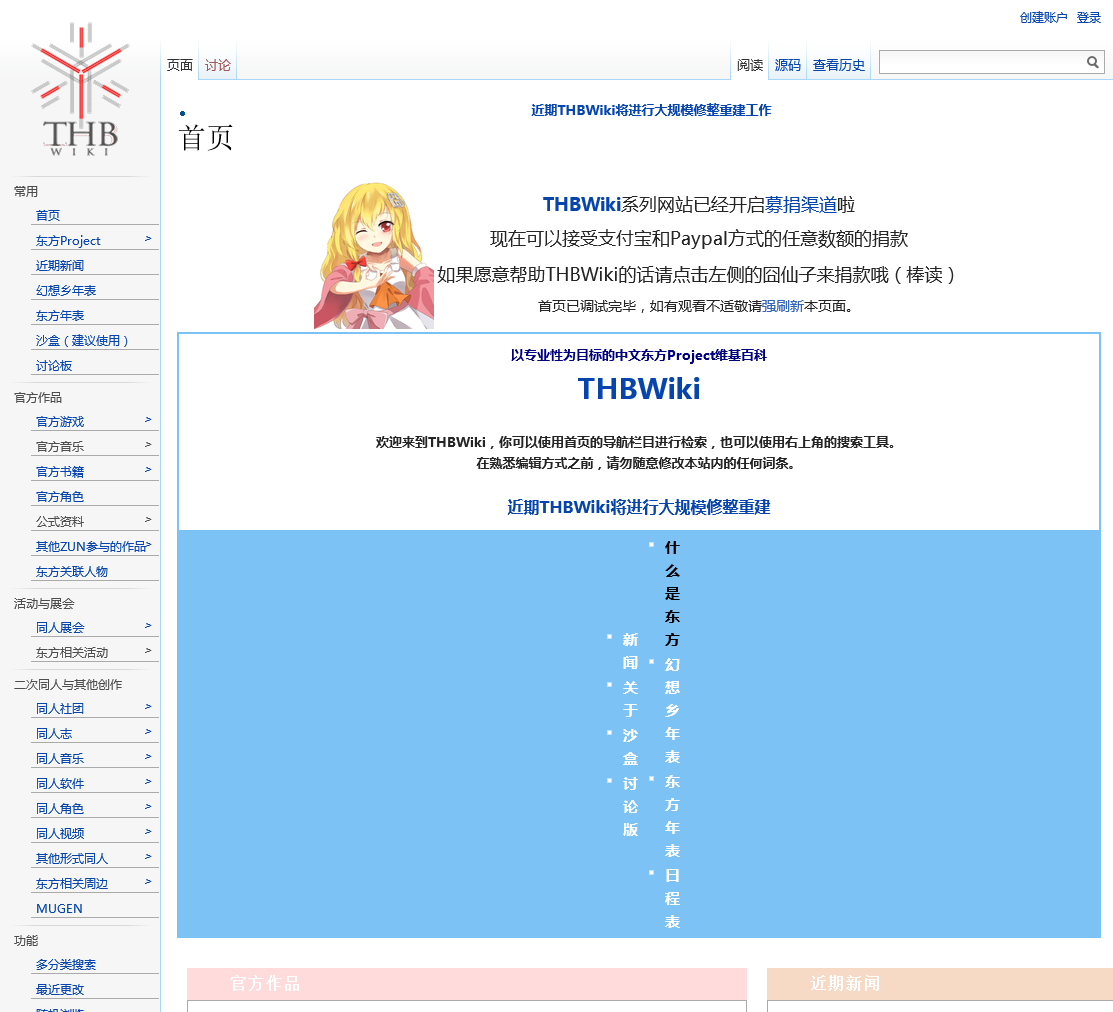Open vertical 讨论版 link in blue panel
Screen dimensions: 1113x1012
tap(630, 806)
